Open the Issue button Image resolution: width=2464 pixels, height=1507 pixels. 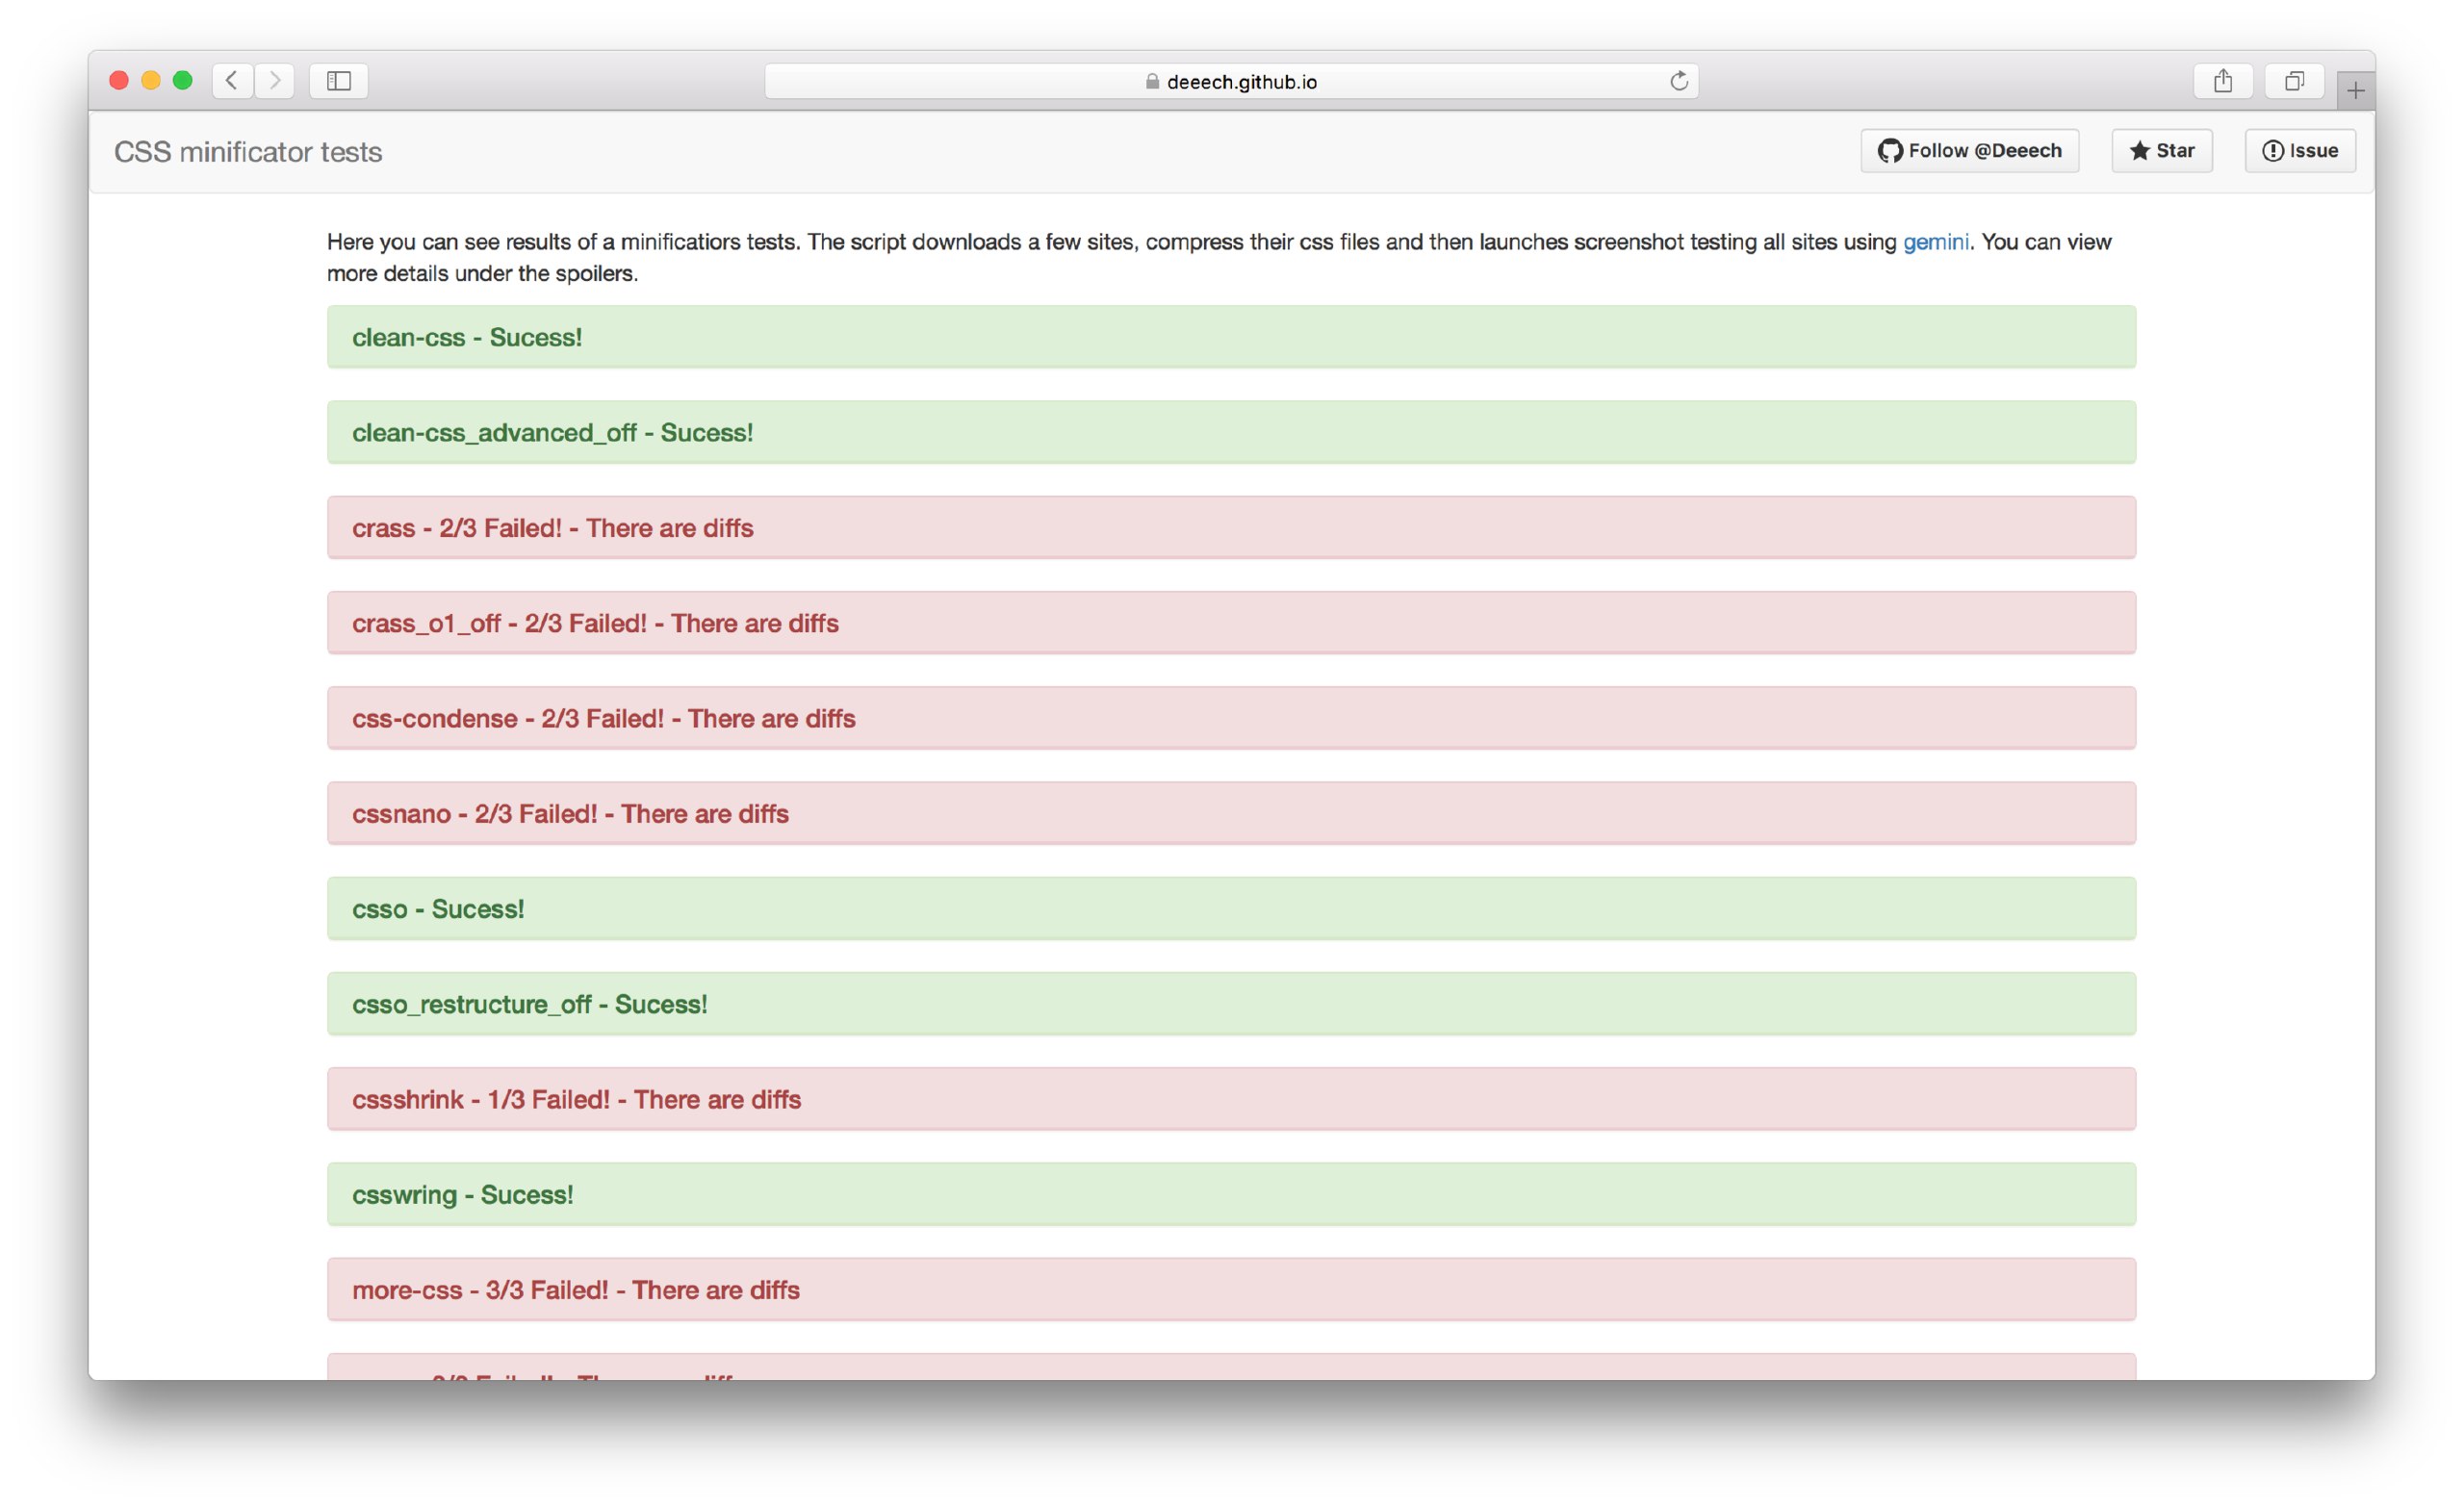pos(2300,151)
